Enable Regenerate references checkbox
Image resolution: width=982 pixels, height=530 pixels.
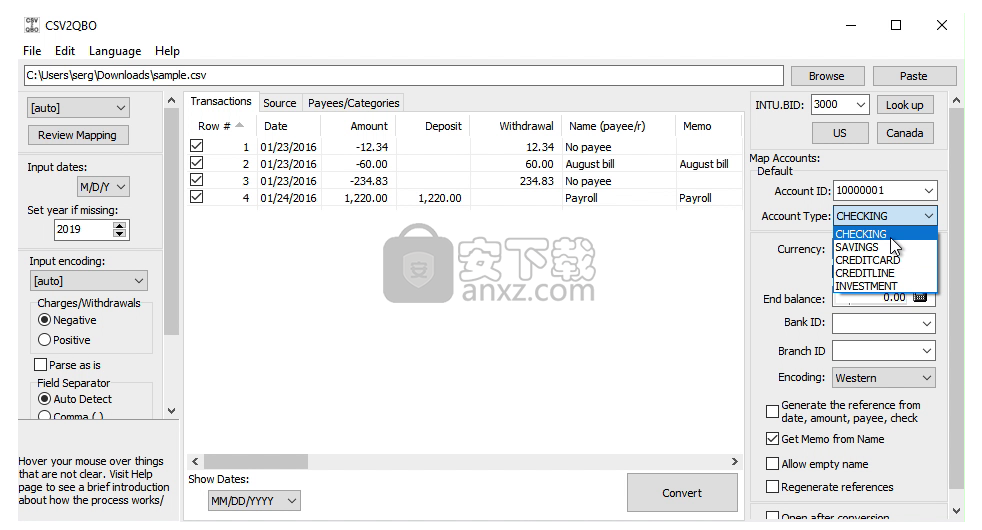(772, 487)
